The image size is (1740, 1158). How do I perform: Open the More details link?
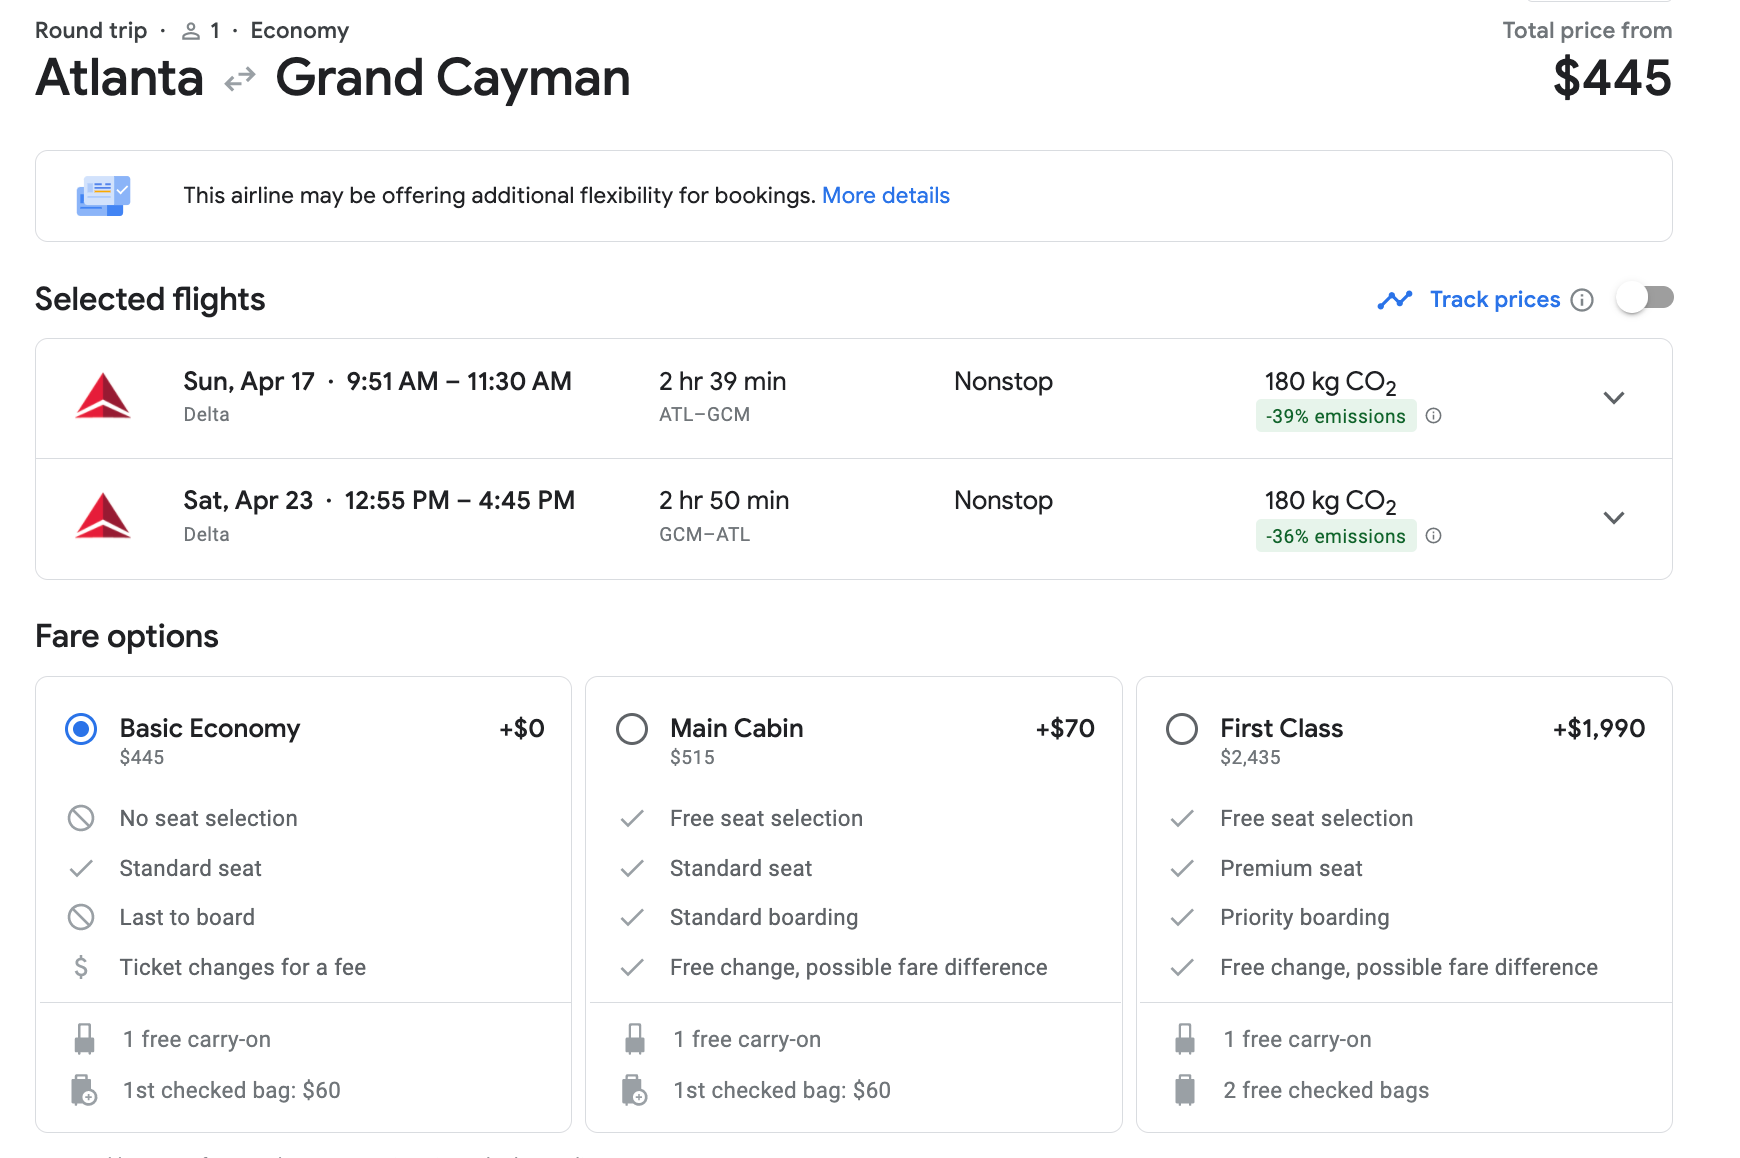[x=885, y=196]
